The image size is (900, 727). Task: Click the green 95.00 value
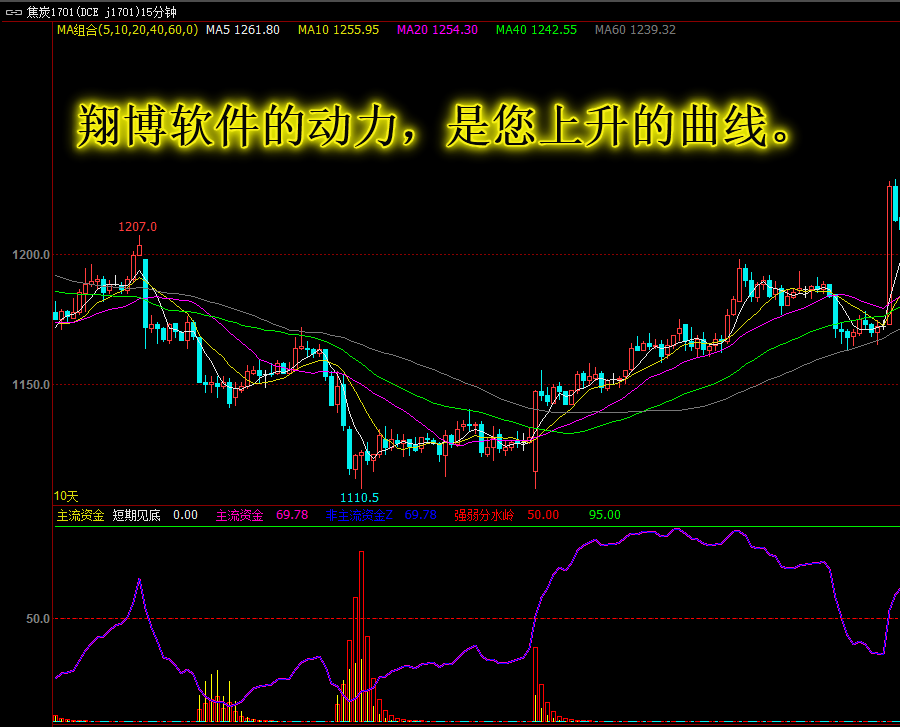coord(605,515)
